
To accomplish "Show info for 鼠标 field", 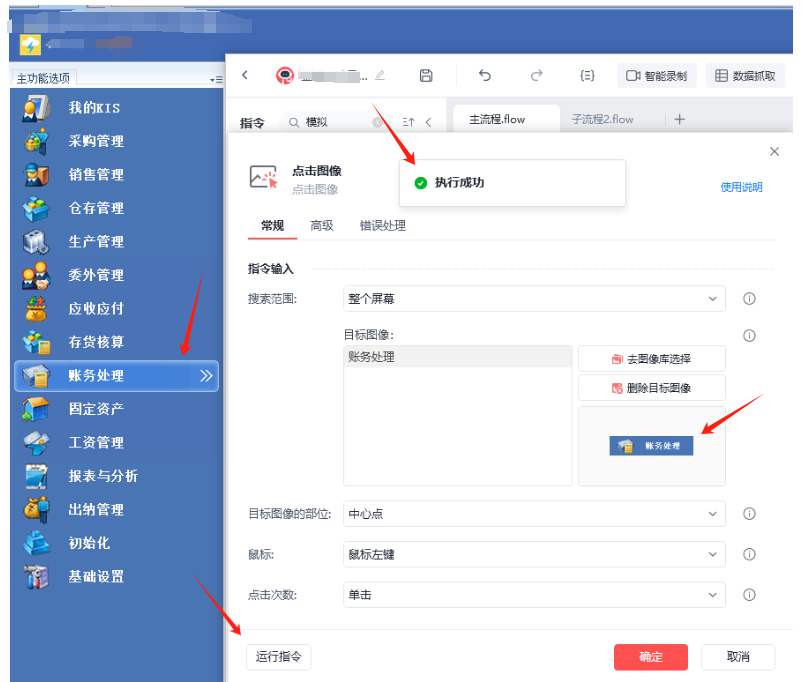I will 749,554.
